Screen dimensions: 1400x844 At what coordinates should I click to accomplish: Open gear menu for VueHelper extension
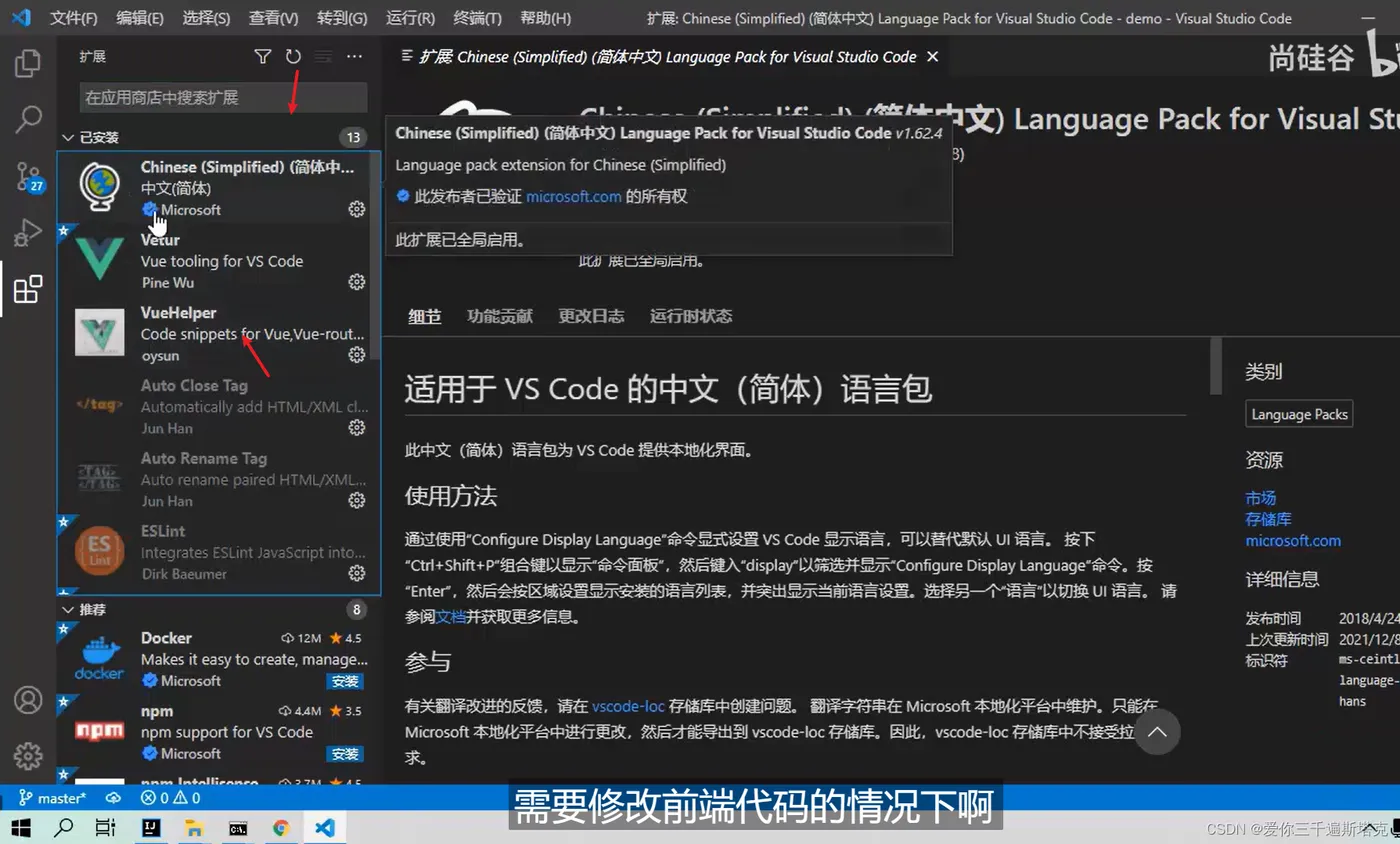pyautogui.click(x=356, y=355)
